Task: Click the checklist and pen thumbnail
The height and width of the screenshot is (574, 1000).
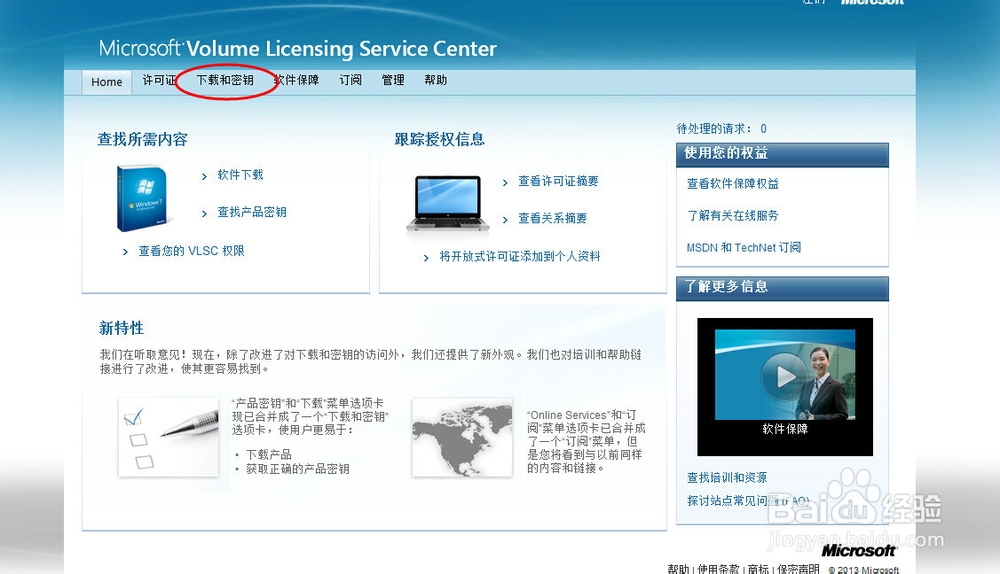Action: tap(168, 438)
